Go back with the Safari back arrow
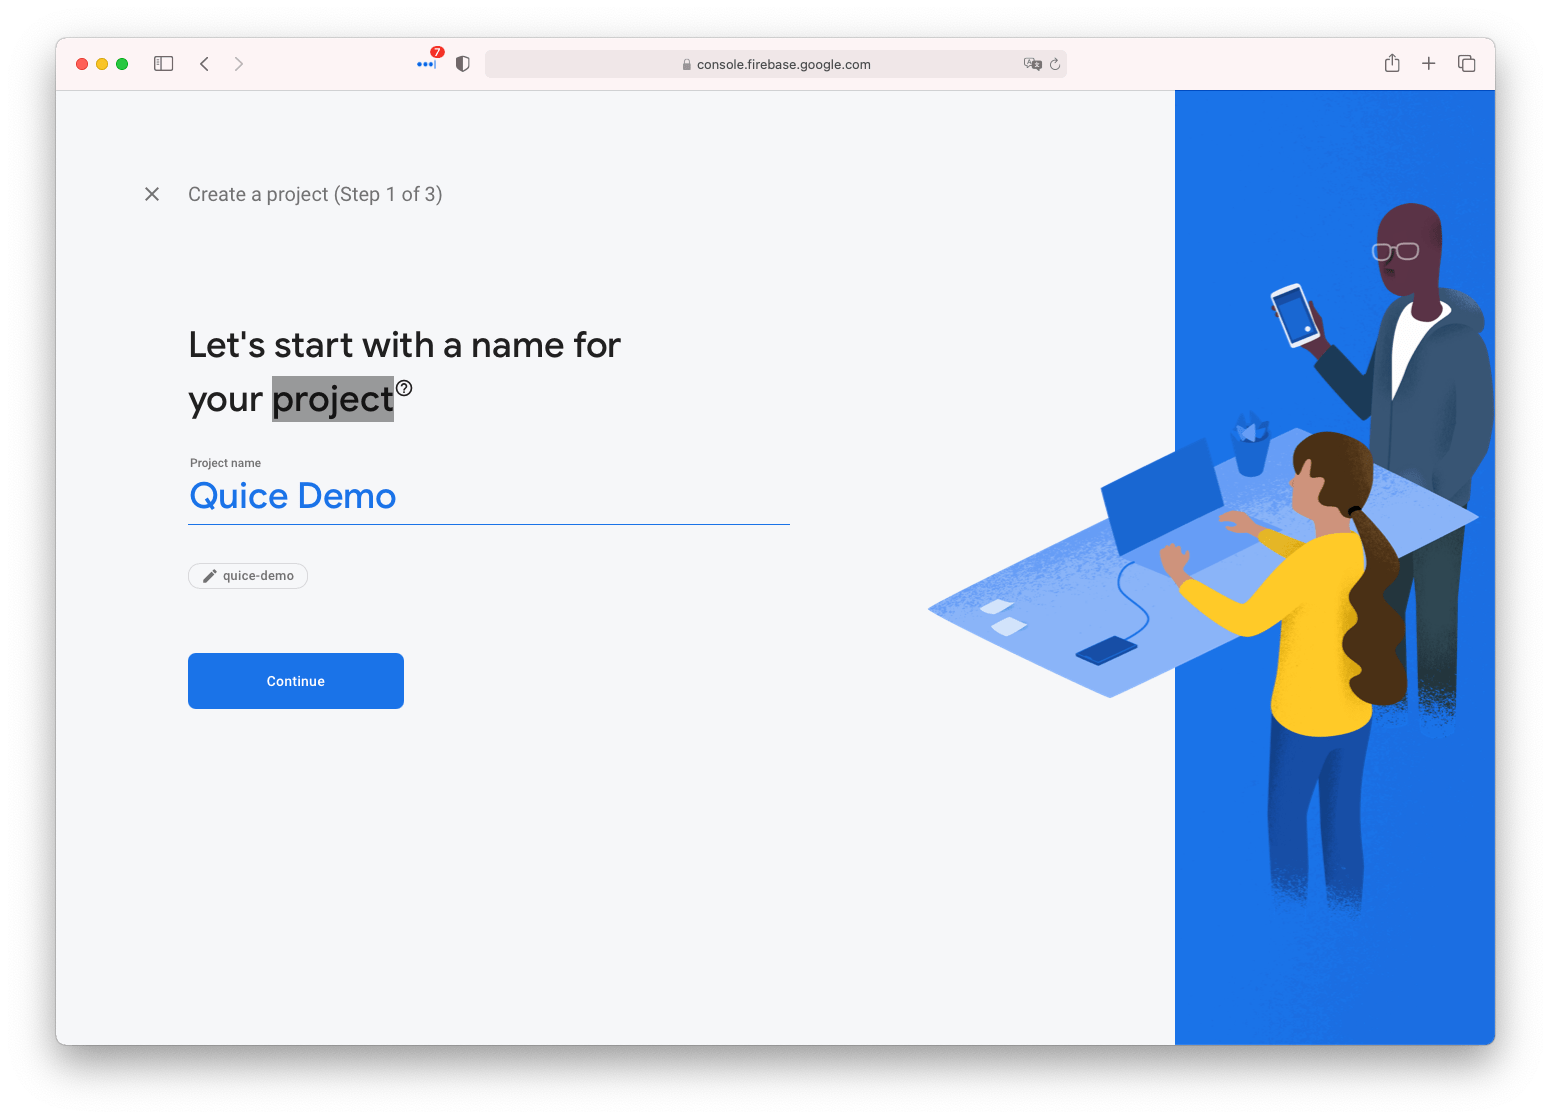1551x1119 pixels. tap(204, 64)
